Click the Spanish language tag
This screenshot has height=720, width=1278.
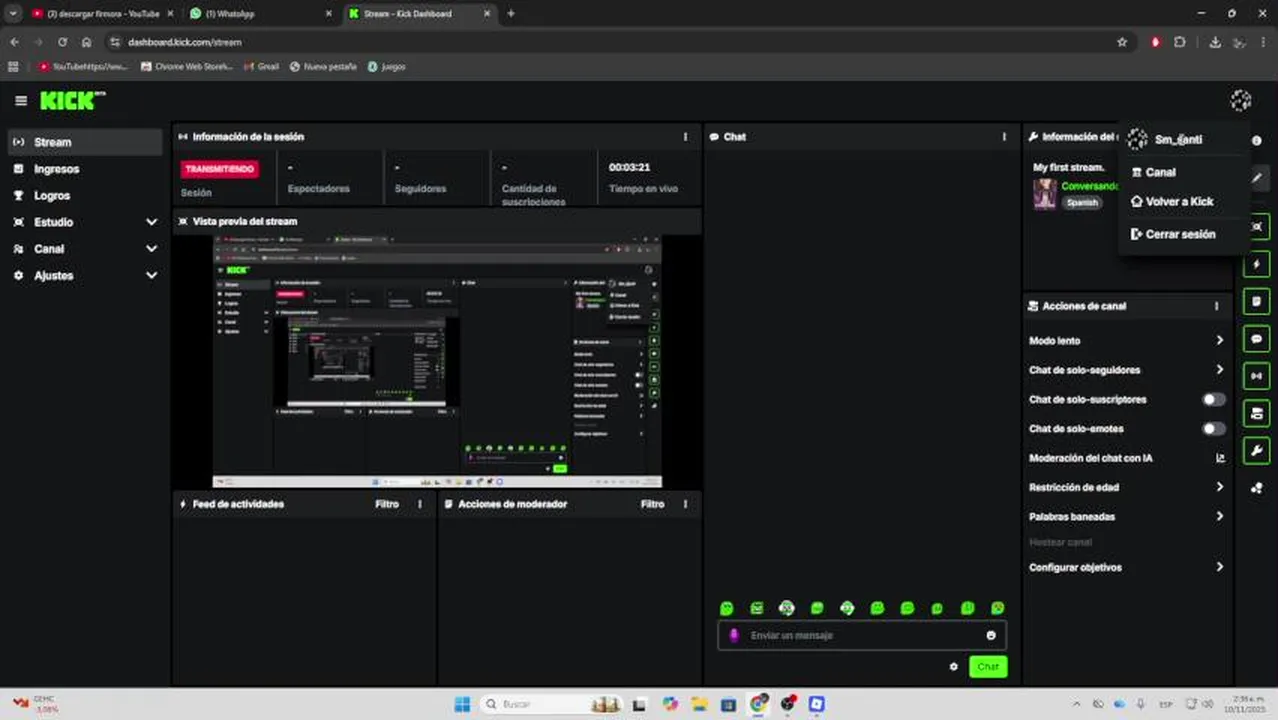point(1082,202)
